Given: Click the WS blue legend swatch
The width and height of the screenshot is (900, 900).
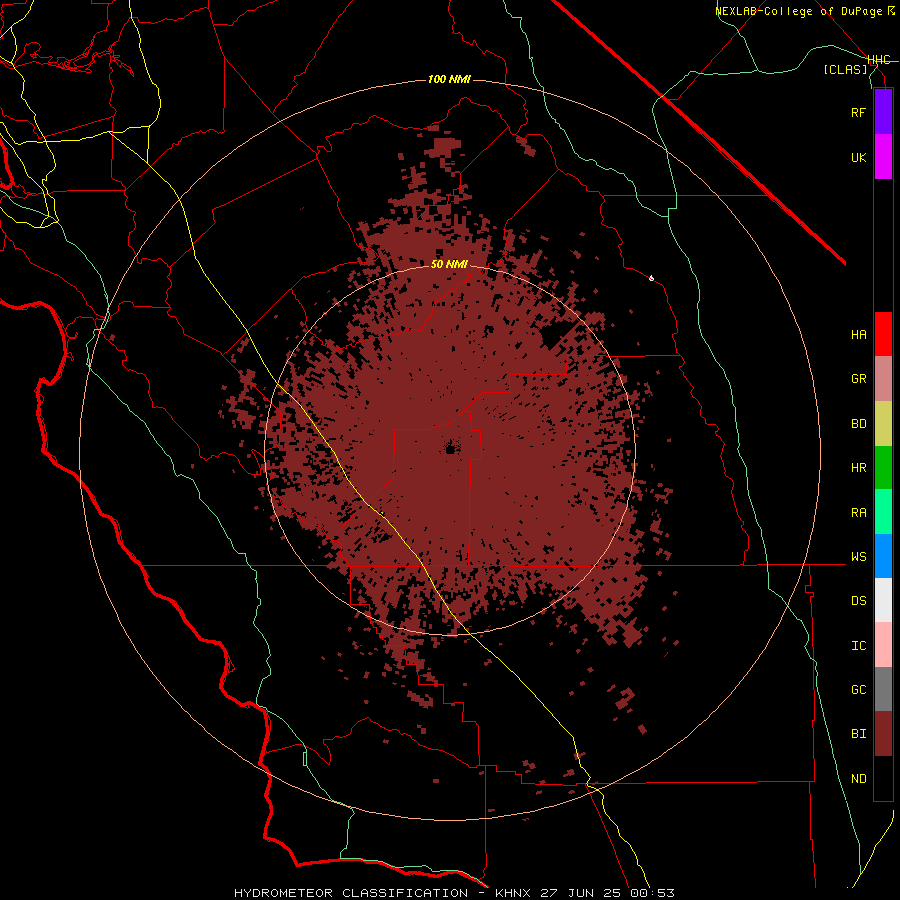Looking at the screenshot, I should [x=883, y=556].
